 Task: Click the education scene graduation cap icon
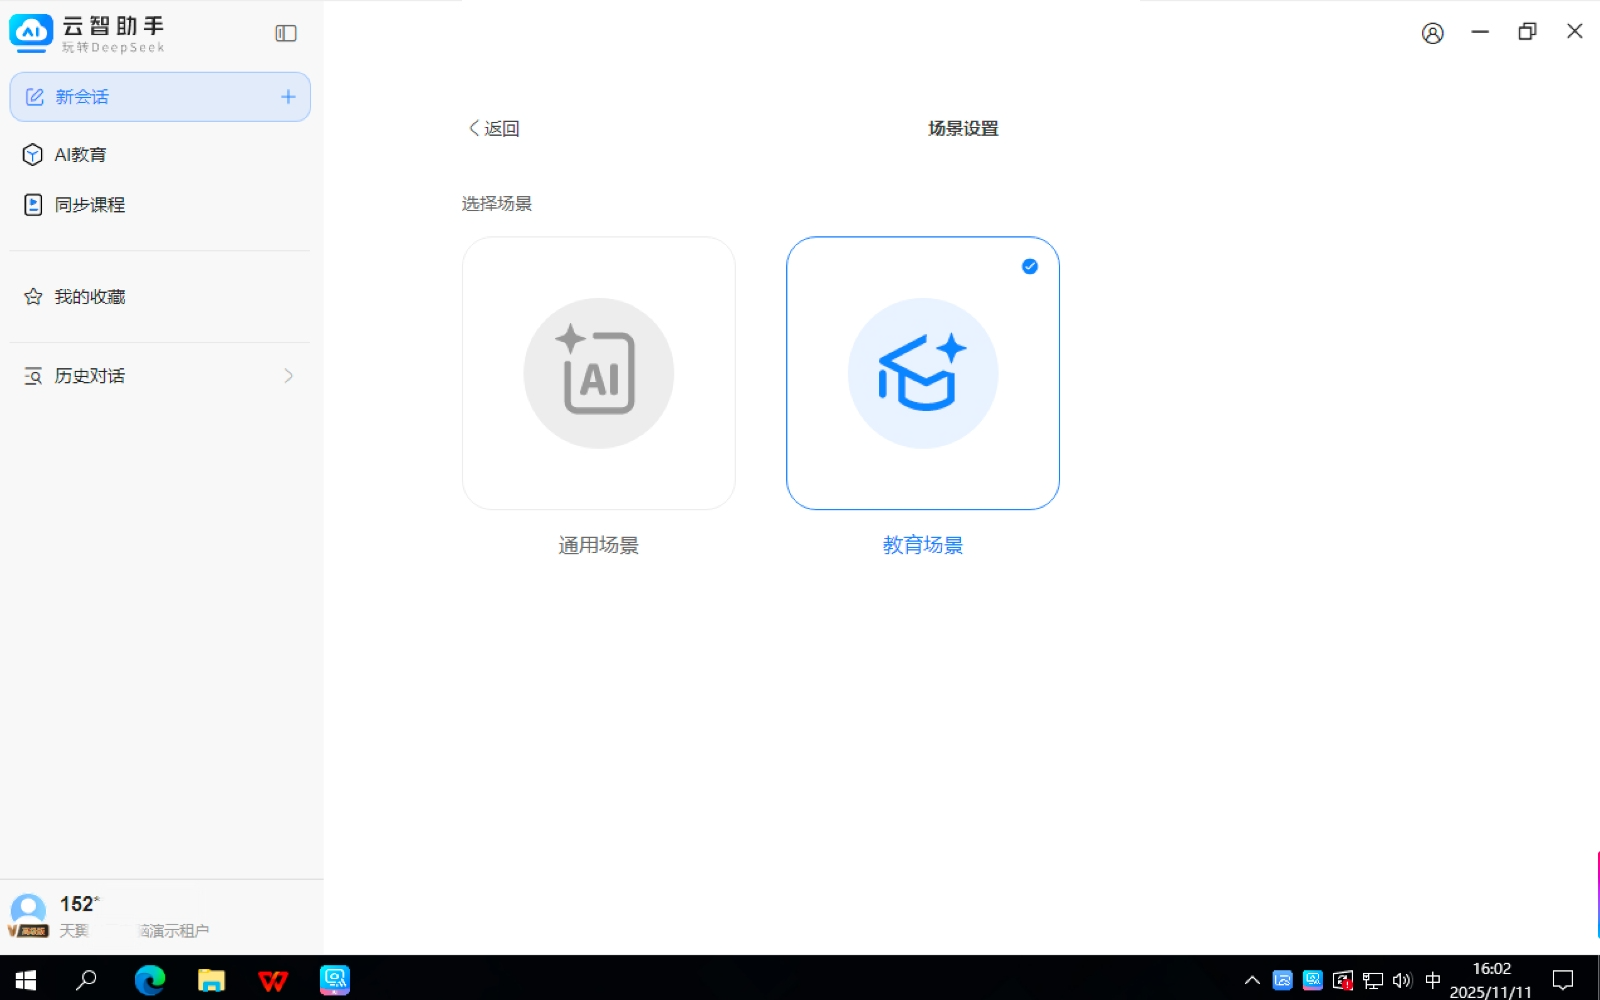pos(922,373)
